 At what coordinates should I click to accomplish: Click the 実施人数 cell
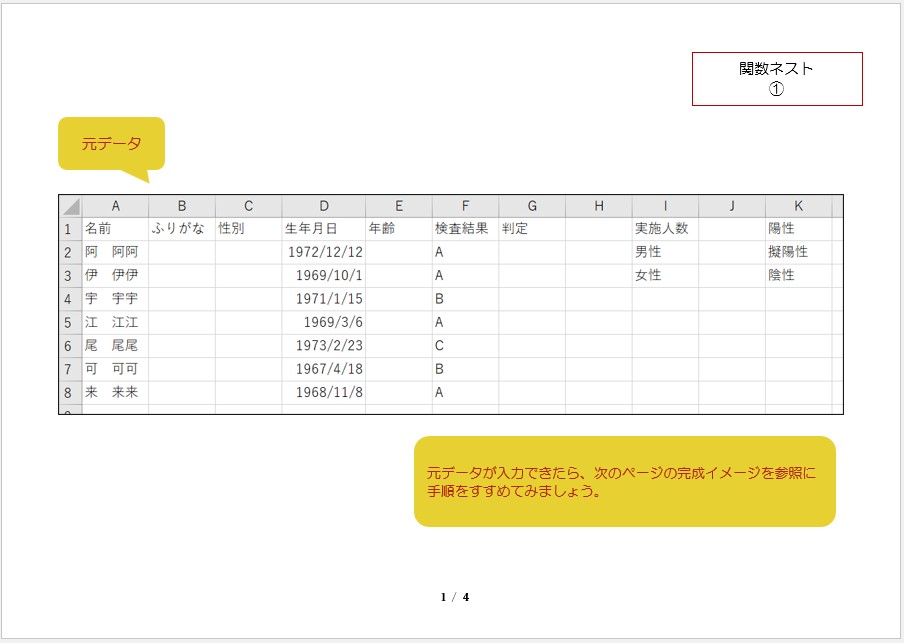point(664,229)
